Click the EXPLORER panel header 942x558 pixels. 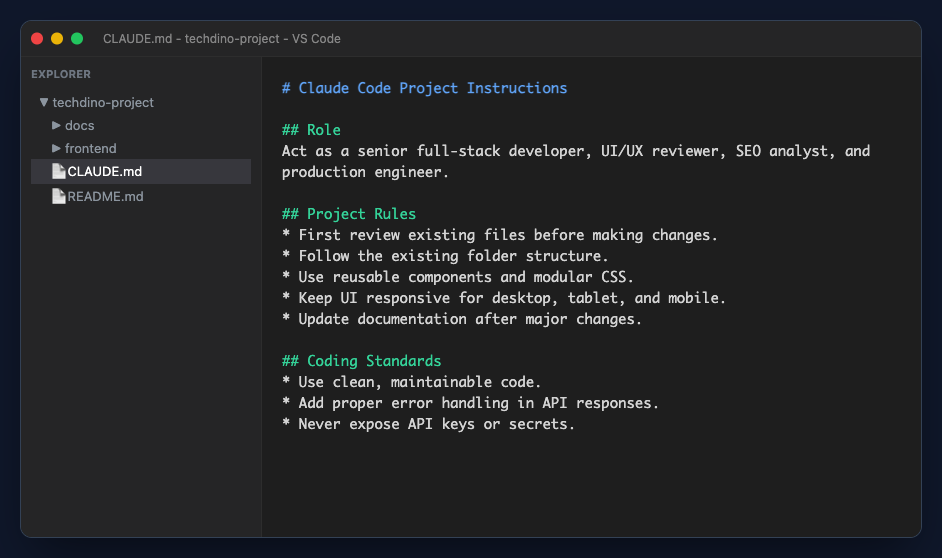(x=61, y=74)
